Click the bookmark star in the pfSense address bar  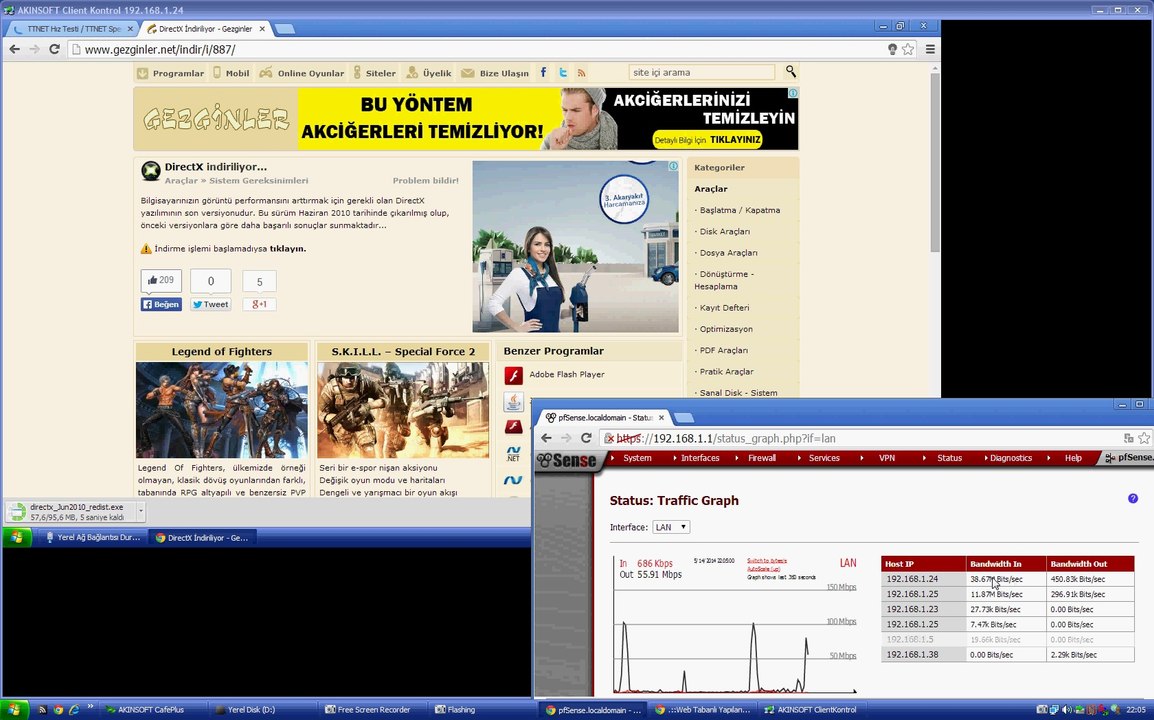[1144, 437]
